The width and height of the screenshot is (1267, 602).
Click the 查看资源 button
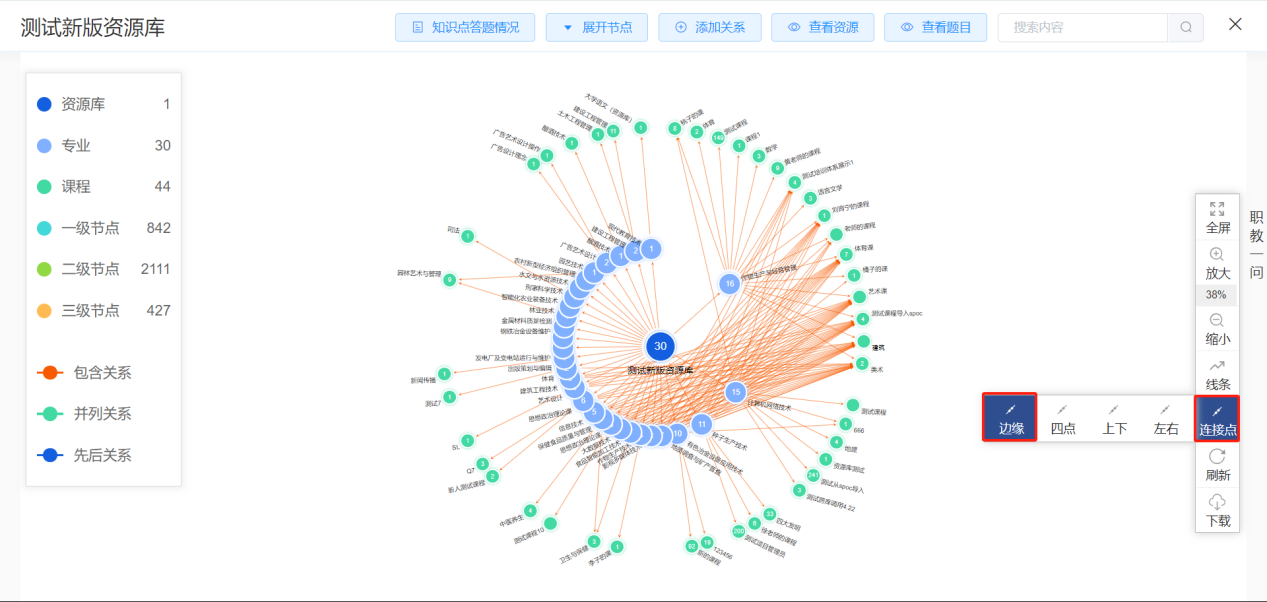pyautogui.click(x=822, y=27)
